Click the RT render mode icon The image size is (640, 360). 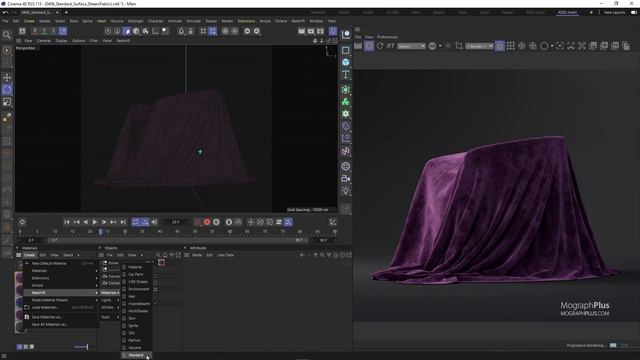click(391, 46)
